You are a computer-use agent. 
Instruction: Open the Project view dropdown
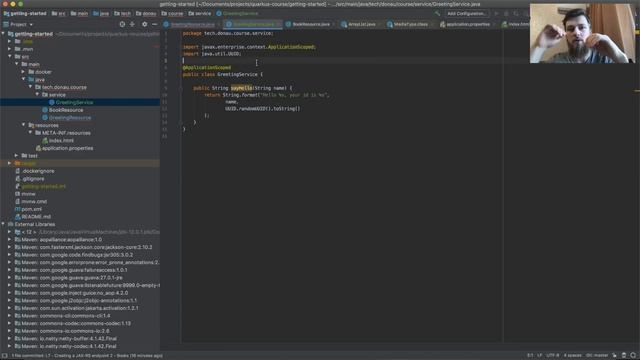point(18,24)
